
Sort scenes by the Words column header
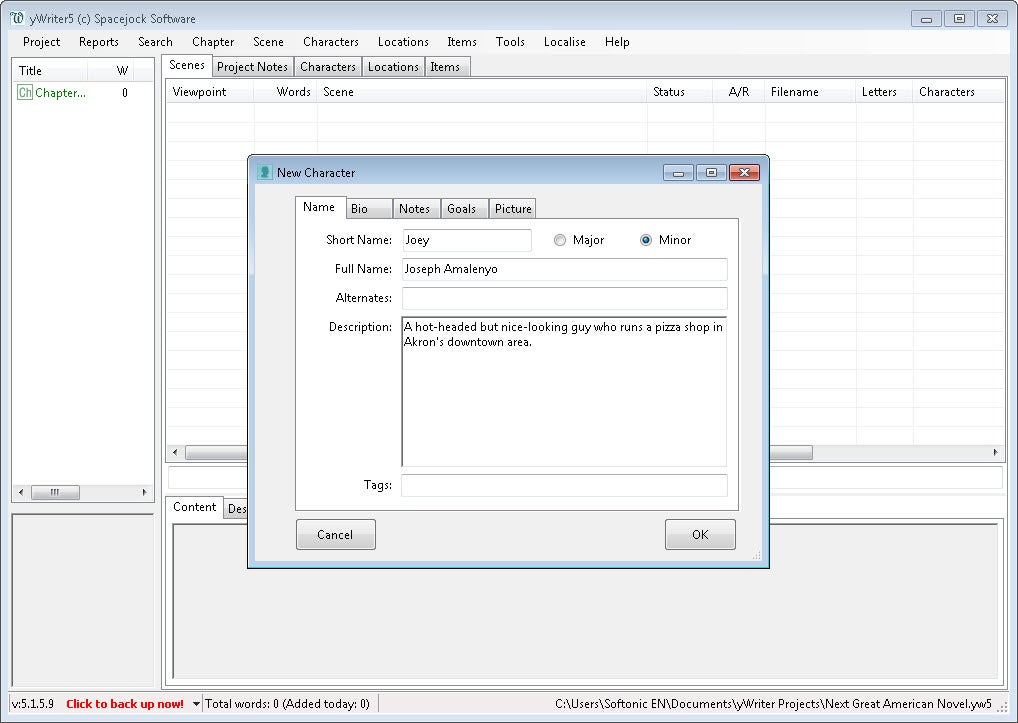click(286, 92)
